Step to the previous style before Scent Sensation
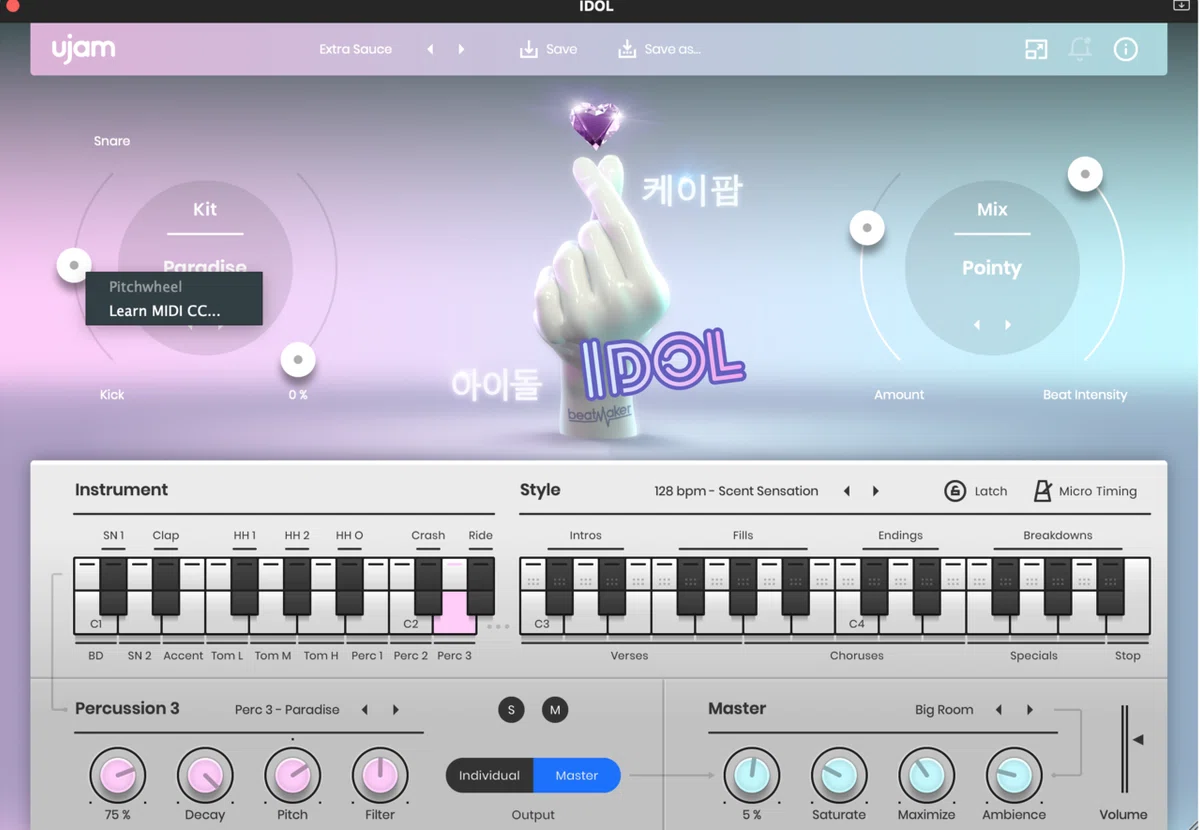 point(846,491)
